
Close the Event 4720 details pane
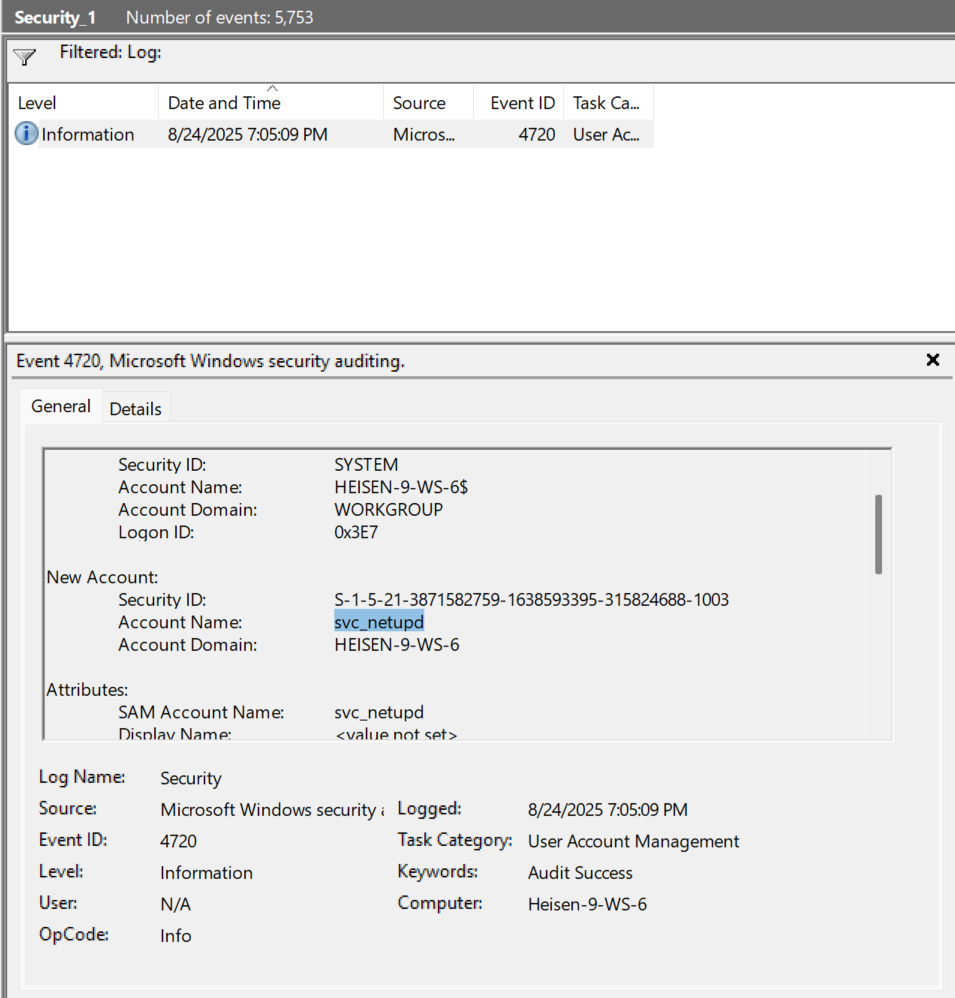(x=932, y=360)
